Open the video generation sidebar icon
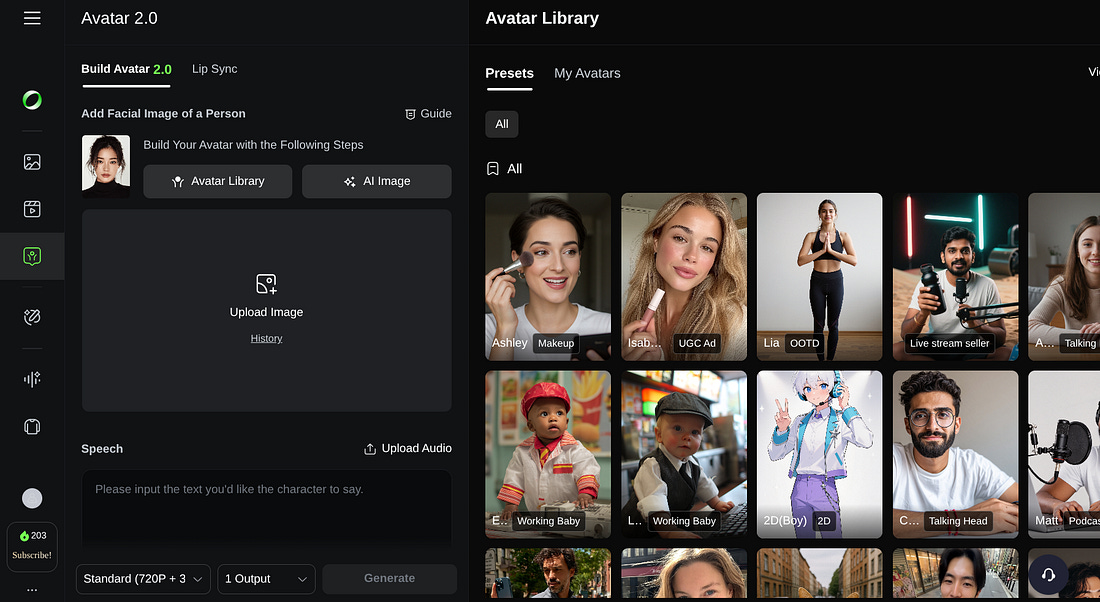 [x=32, y=208]
